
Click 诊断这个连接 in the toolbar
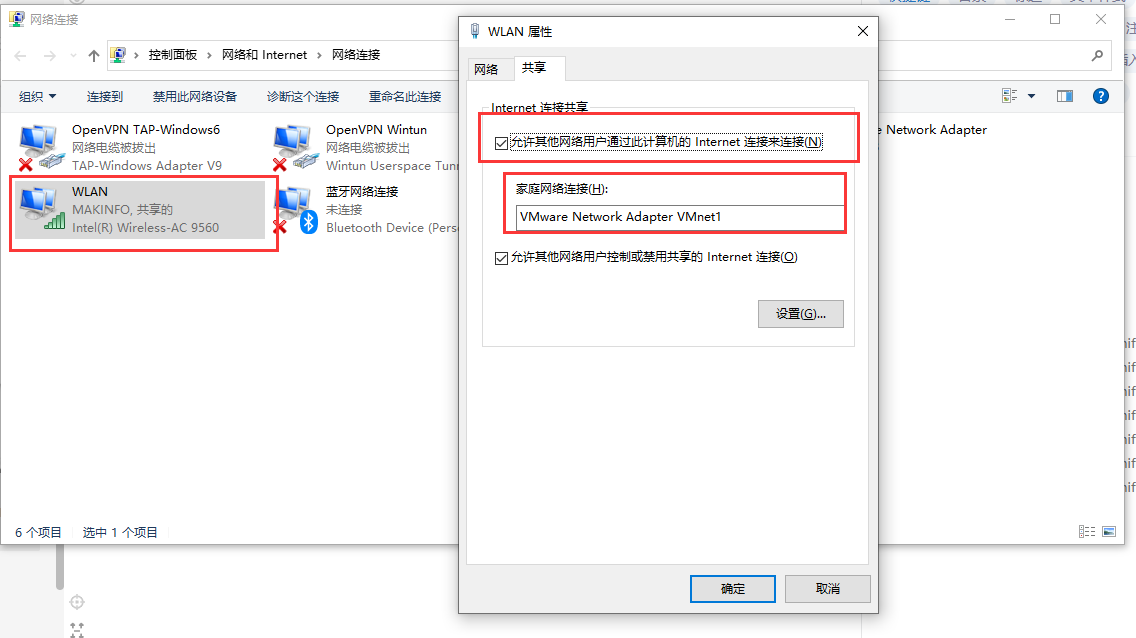coord(303,96)
